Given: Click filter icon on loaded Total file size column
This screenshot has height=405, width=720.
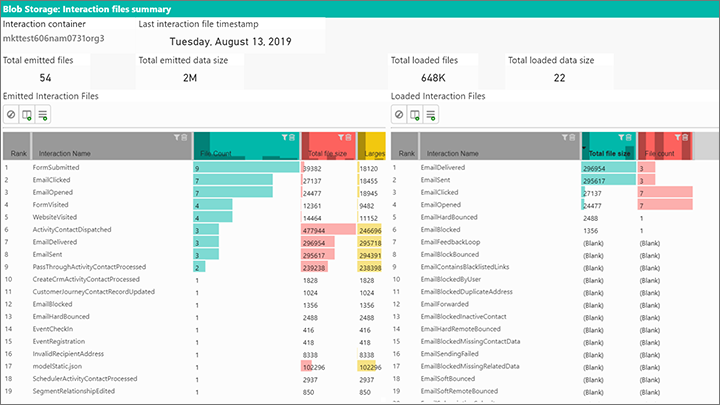Looking at the screenshot, I should (621, 137).
